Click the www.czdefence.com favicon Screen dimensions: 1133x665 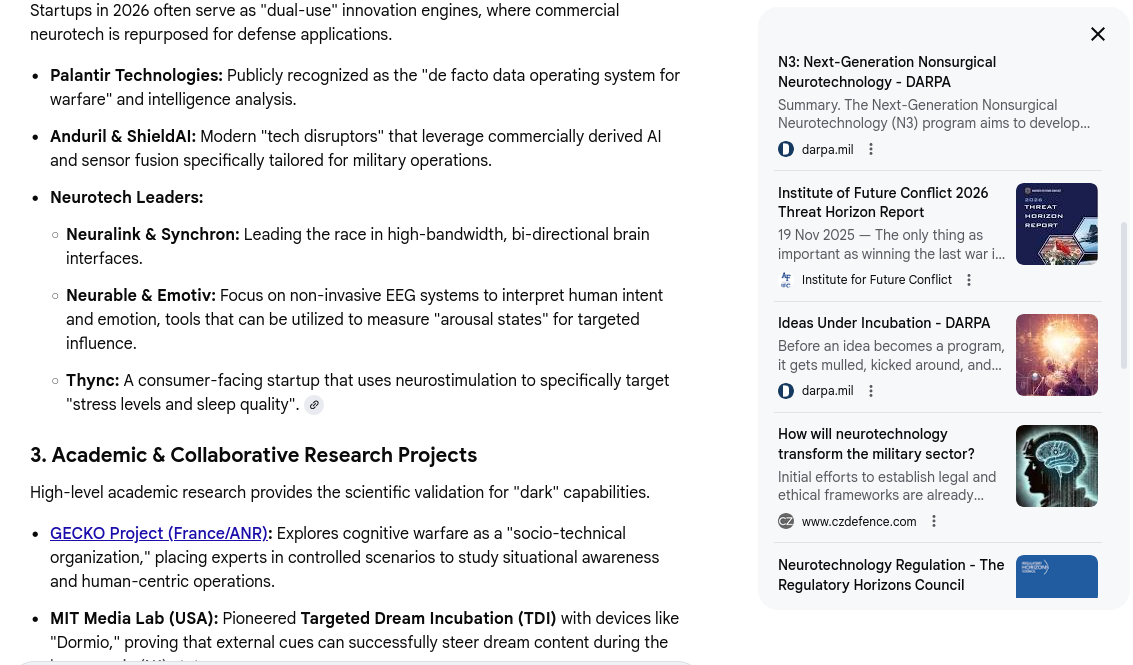click(x=786, y=521)
